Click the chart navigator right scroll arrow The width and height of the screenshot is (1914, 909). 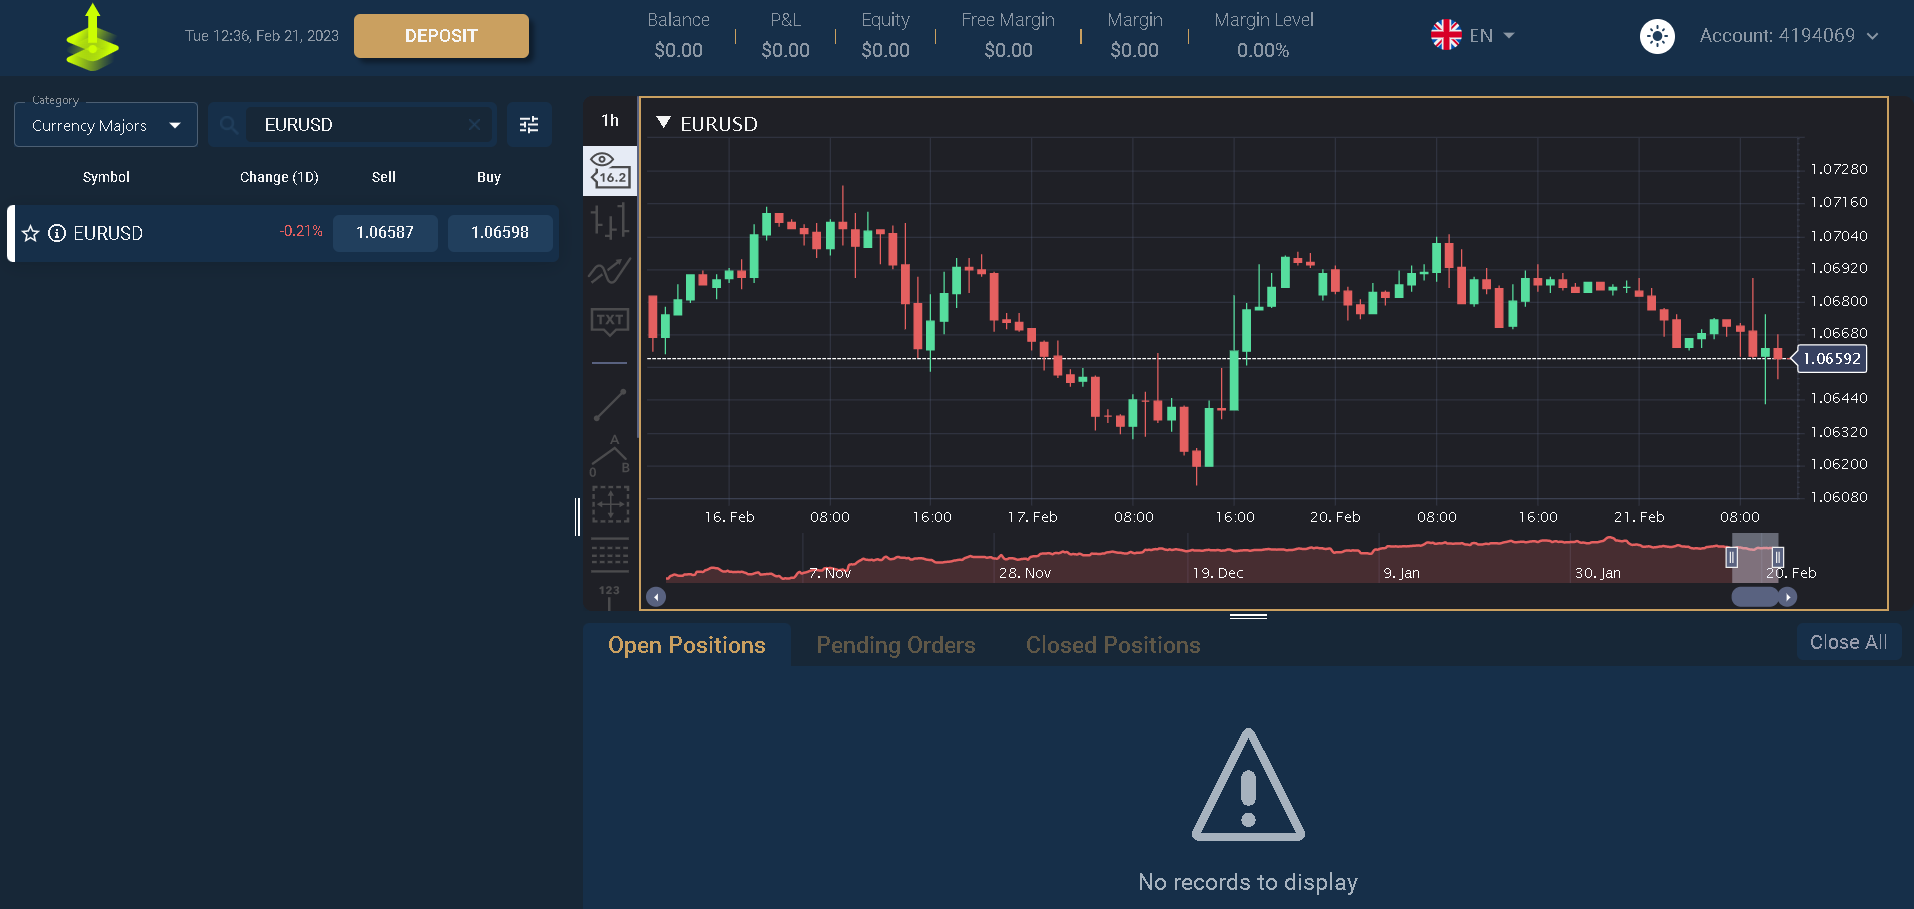pyautogui.click(x=1788, y=597)
